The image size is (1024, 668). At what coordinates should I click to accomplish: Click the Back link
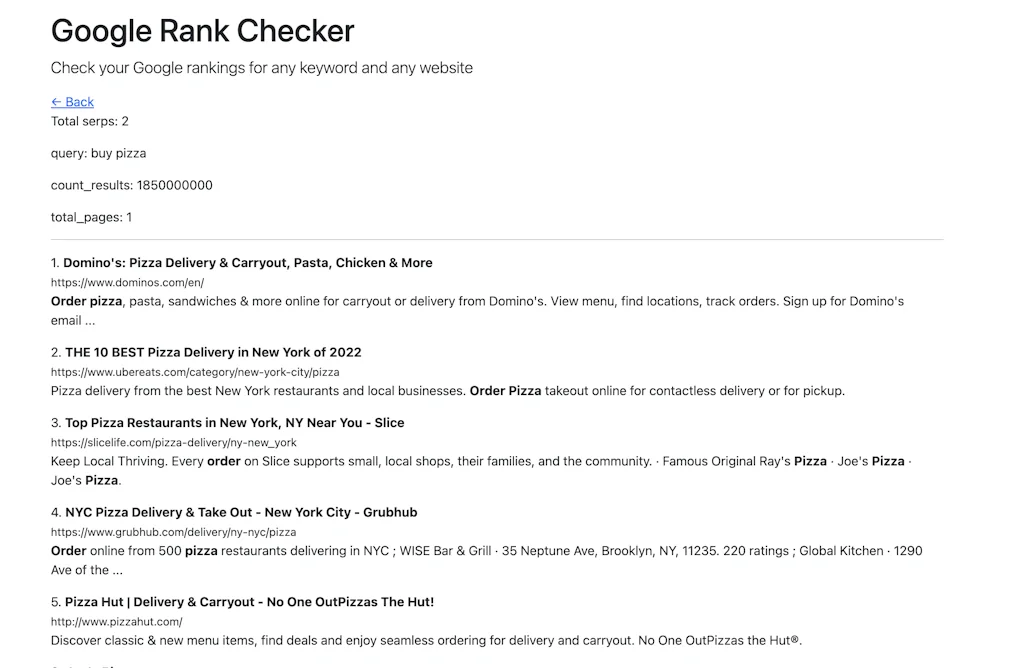tap(72, 101)
